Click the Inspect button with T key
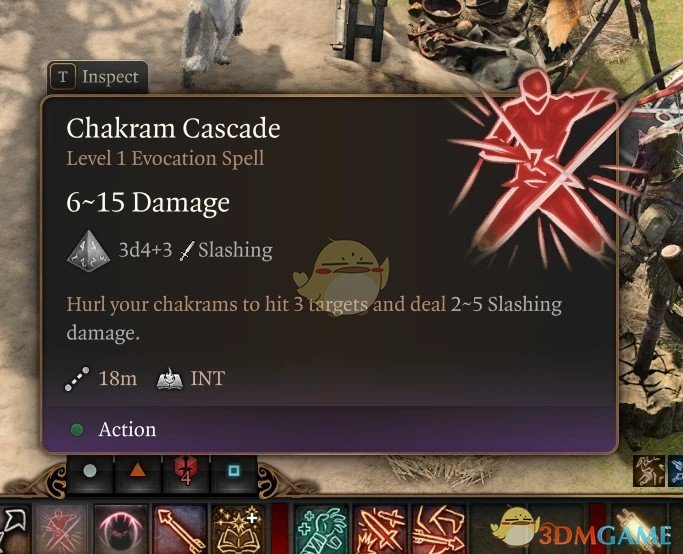This screenshot has height=554, width=683. [98, 77]
